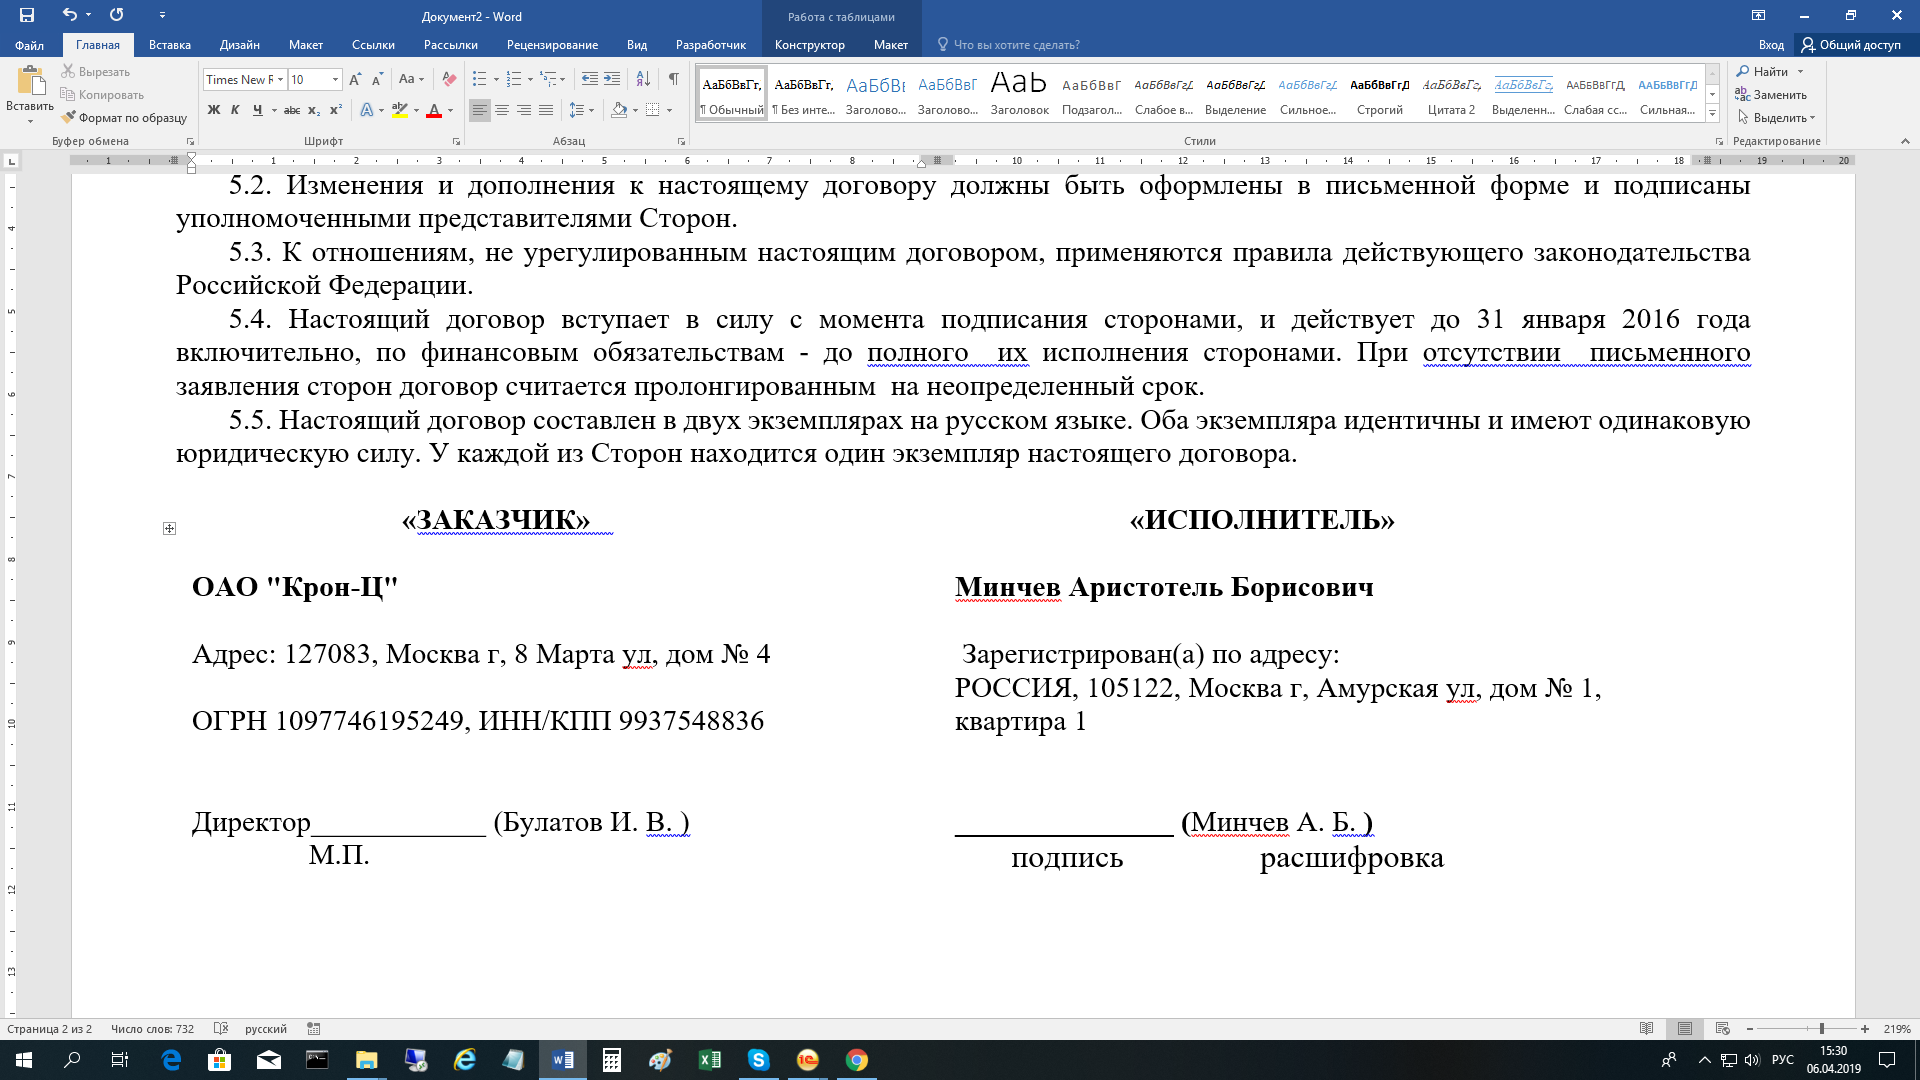The width and height of the screenshot is (1920, 1080).
Task: Undo the last action
Action: 69,15
